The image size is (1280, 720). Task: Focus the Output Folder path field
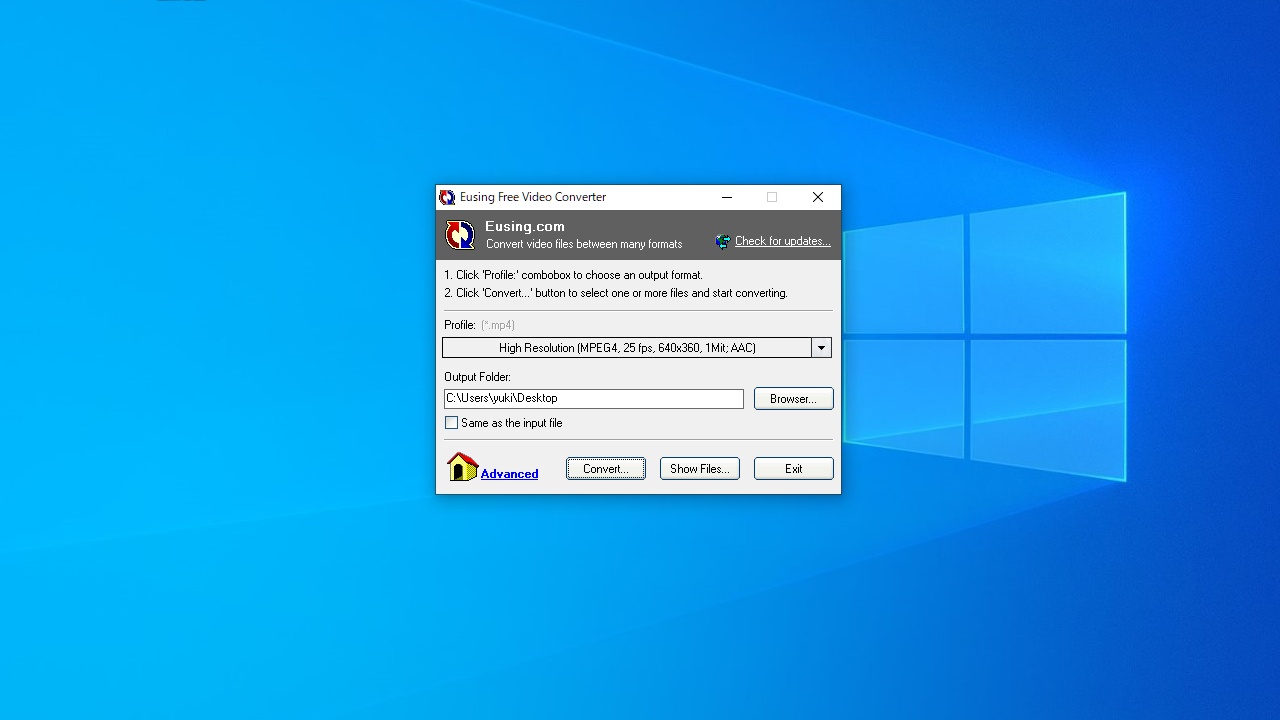[594, 399]
